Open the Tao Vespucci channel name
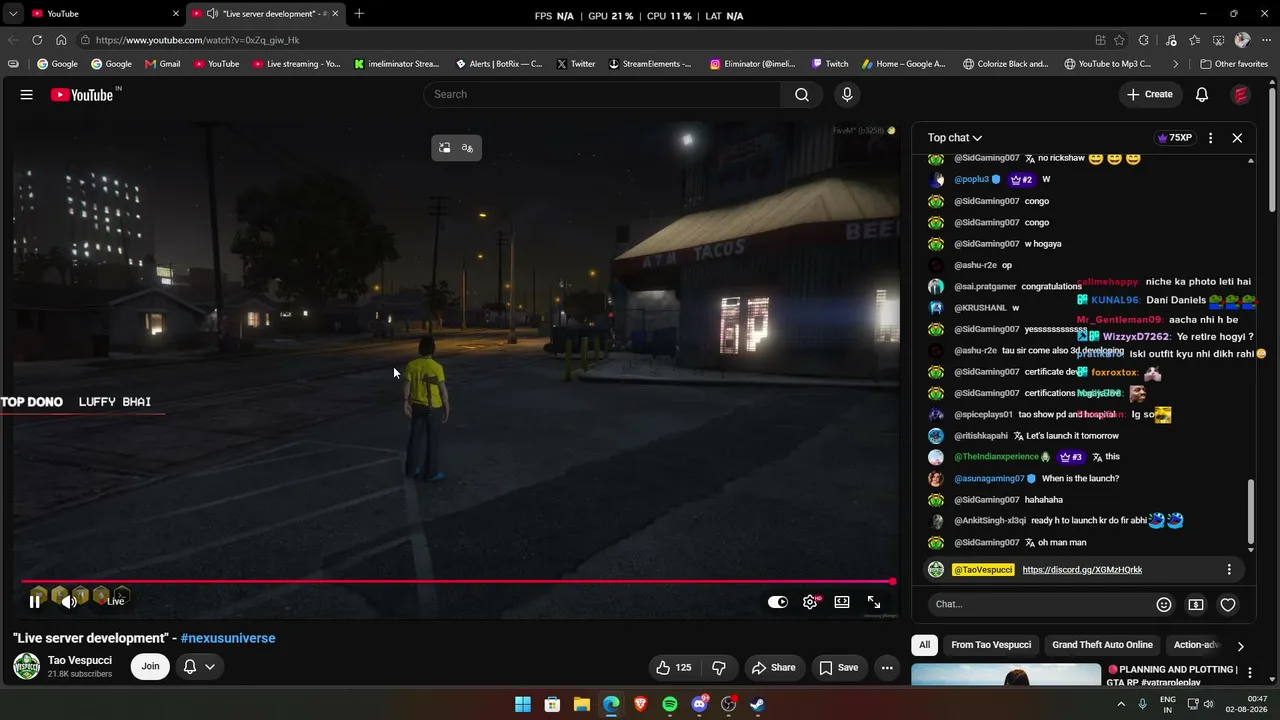 pos(80,660)
